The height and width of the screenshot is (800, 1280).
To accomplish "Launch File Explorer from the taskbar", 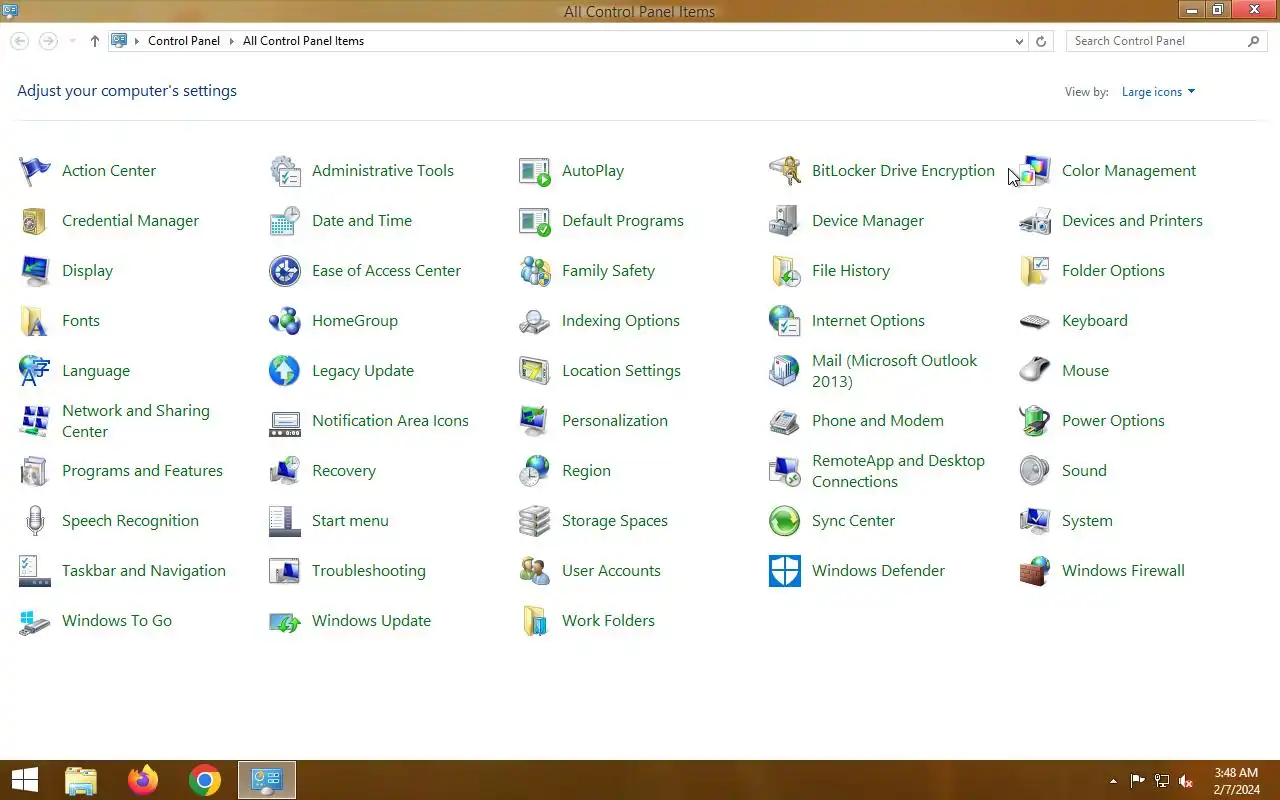I will click(x=81, y=780).
